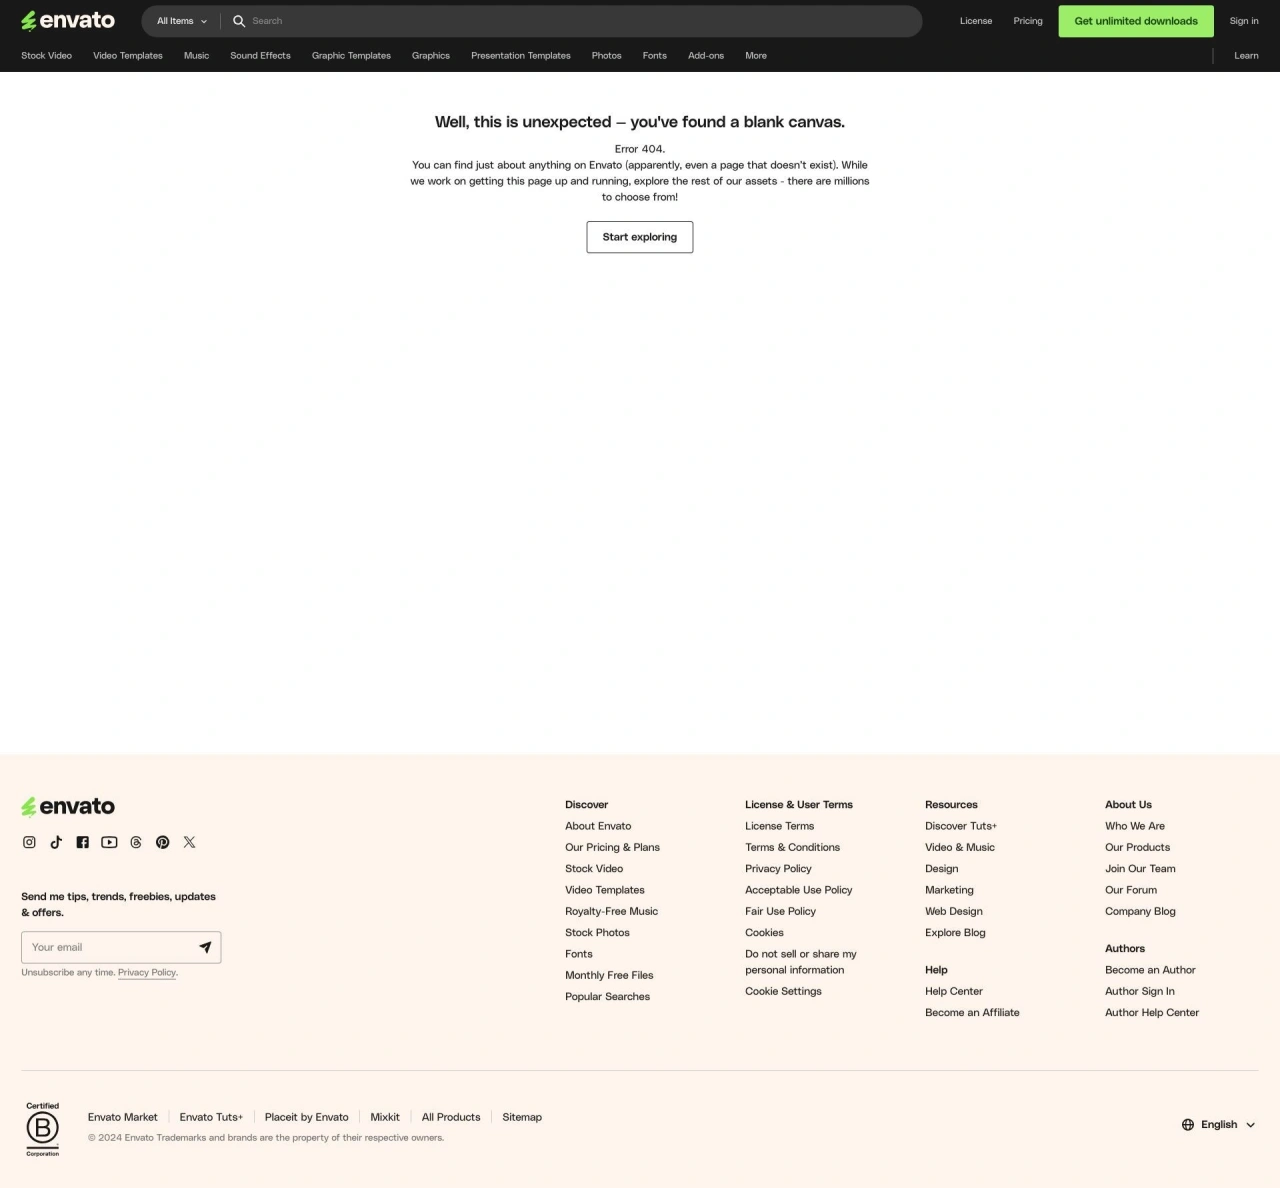
Task: Open Sitemap footer link
Action: (522, 1117)
